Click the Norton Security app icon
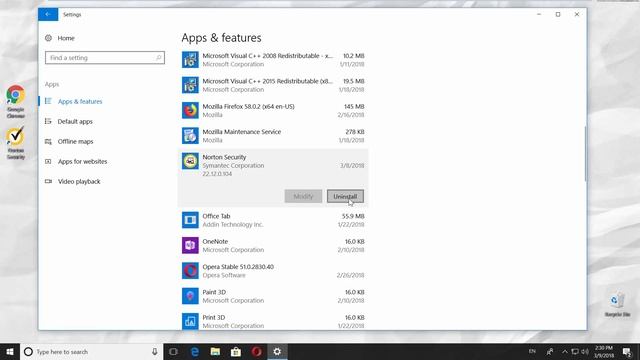The width and height of the screenshot is (640, 360). (x=190, y=161)
